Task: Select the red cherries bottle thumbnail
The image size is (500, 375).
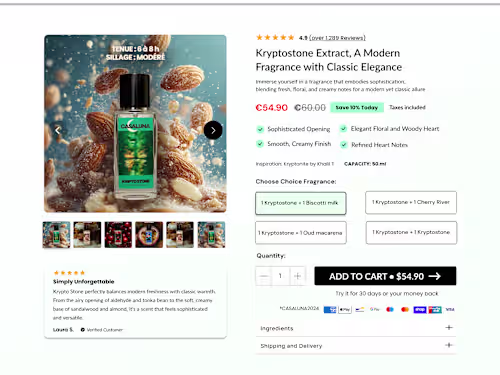Action: [x=118, y=235]
